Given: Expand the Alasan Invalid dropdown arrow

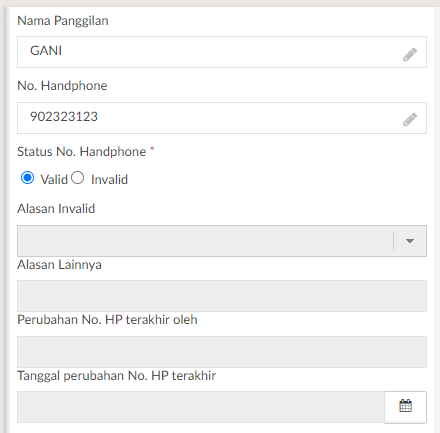Looking at the screenshot, I should click(410, 241).
